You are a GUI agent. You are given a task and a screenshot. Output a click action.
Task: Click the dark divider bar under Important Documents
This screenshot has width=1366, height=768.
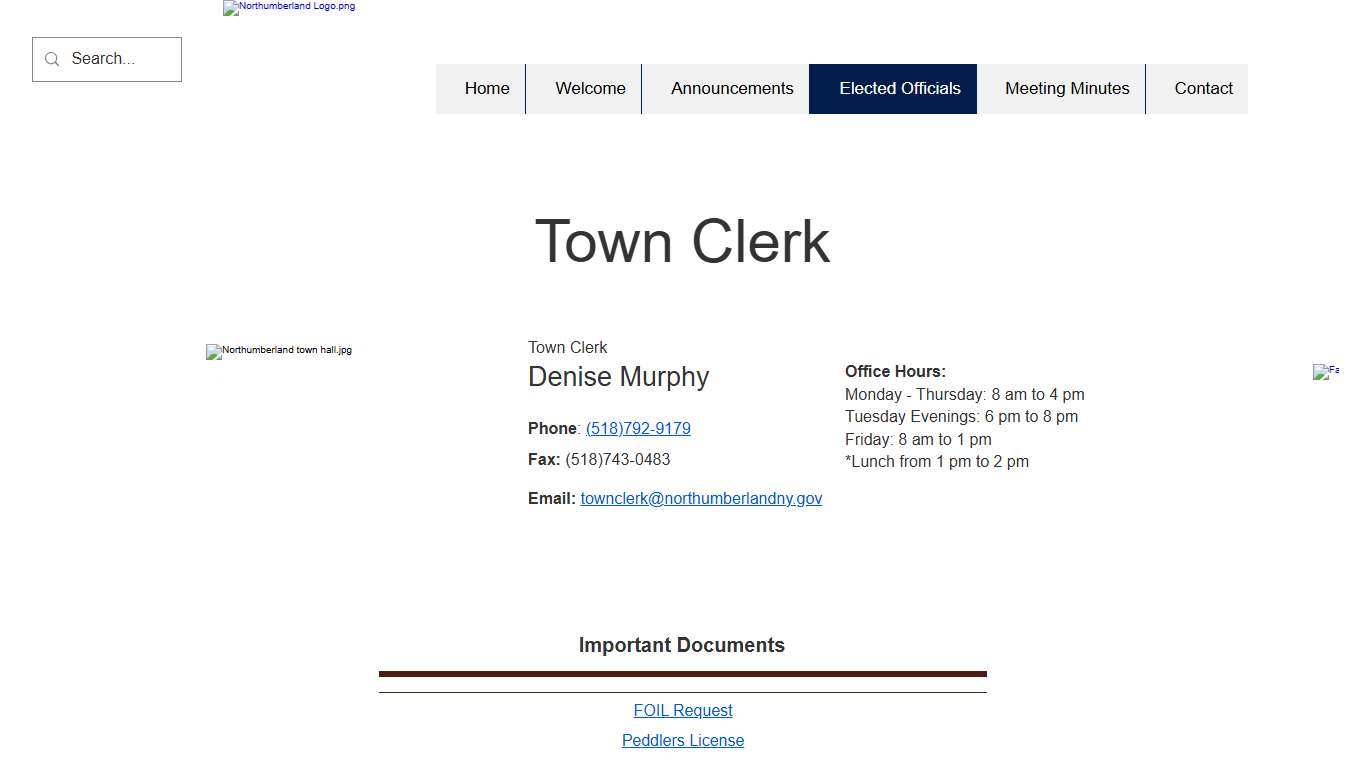click(x=683, y=672)
